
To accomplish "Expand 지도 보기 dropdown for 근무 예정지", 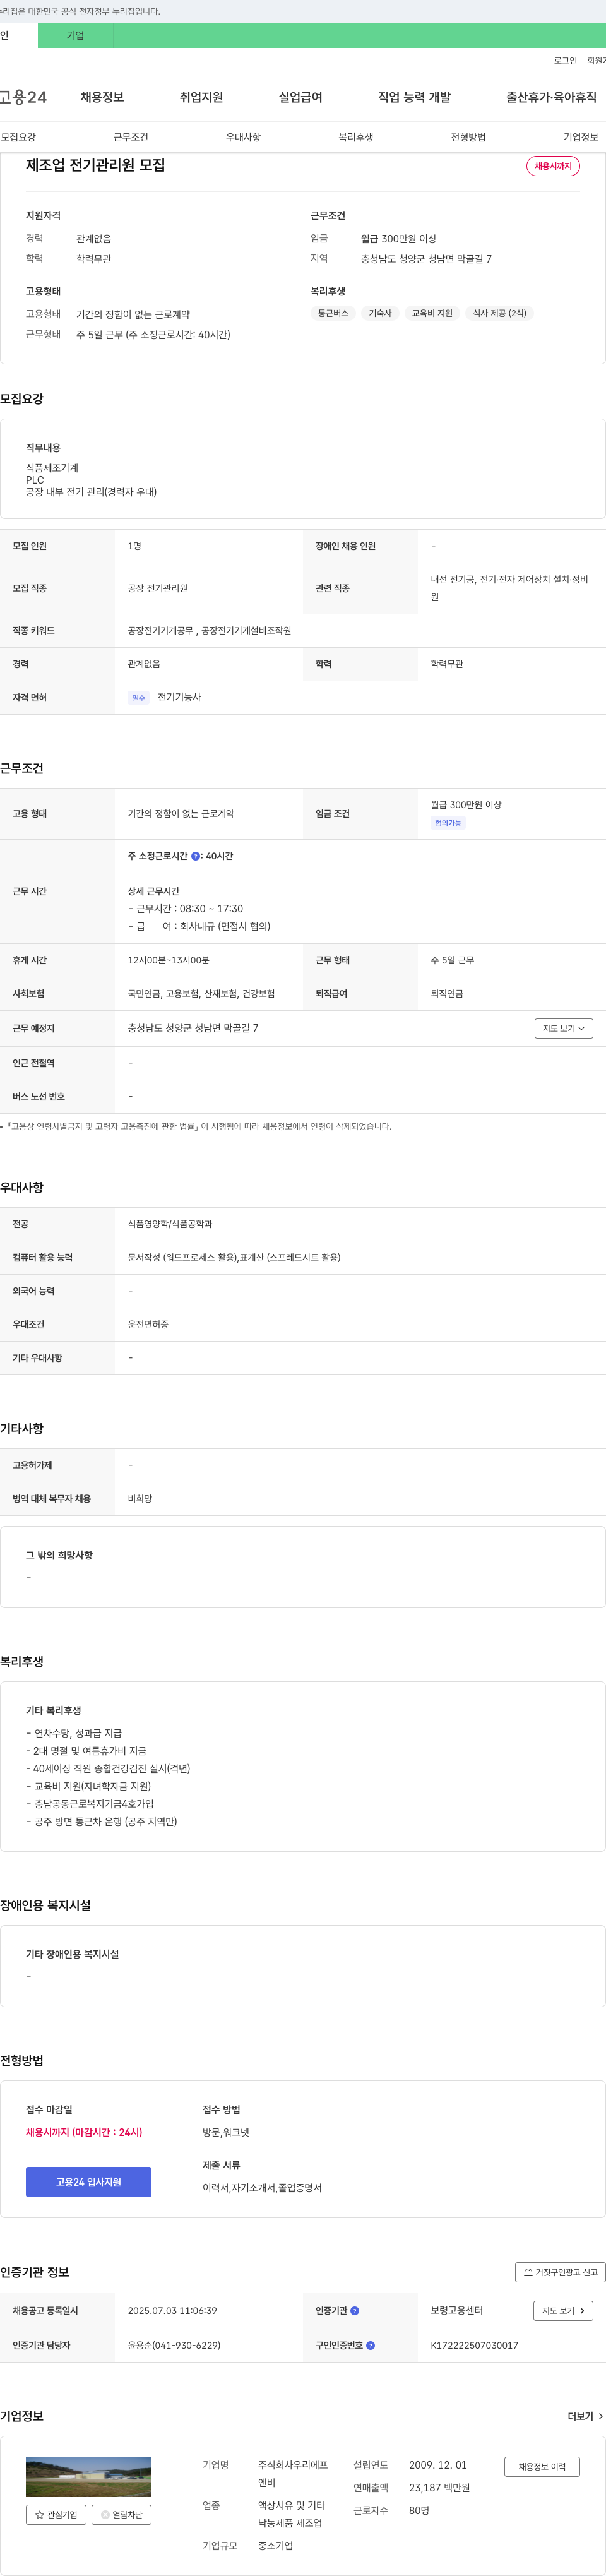I will click(x=564, y=1028).
